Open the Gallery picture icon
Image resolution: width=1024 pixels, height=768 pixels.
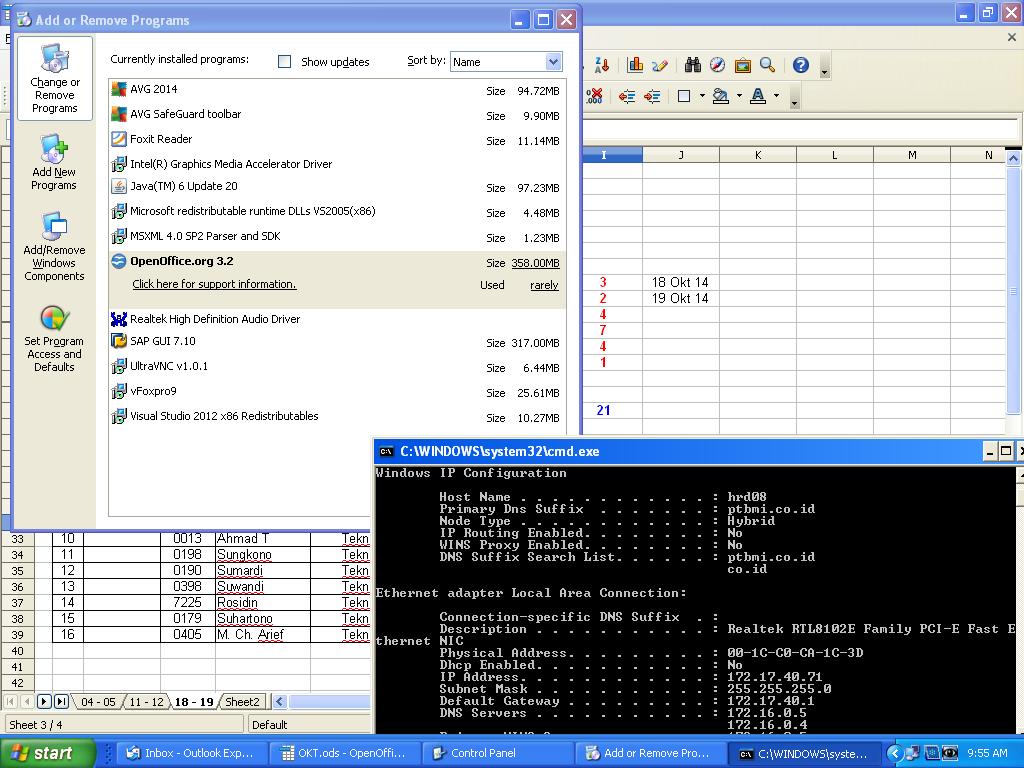742,65
